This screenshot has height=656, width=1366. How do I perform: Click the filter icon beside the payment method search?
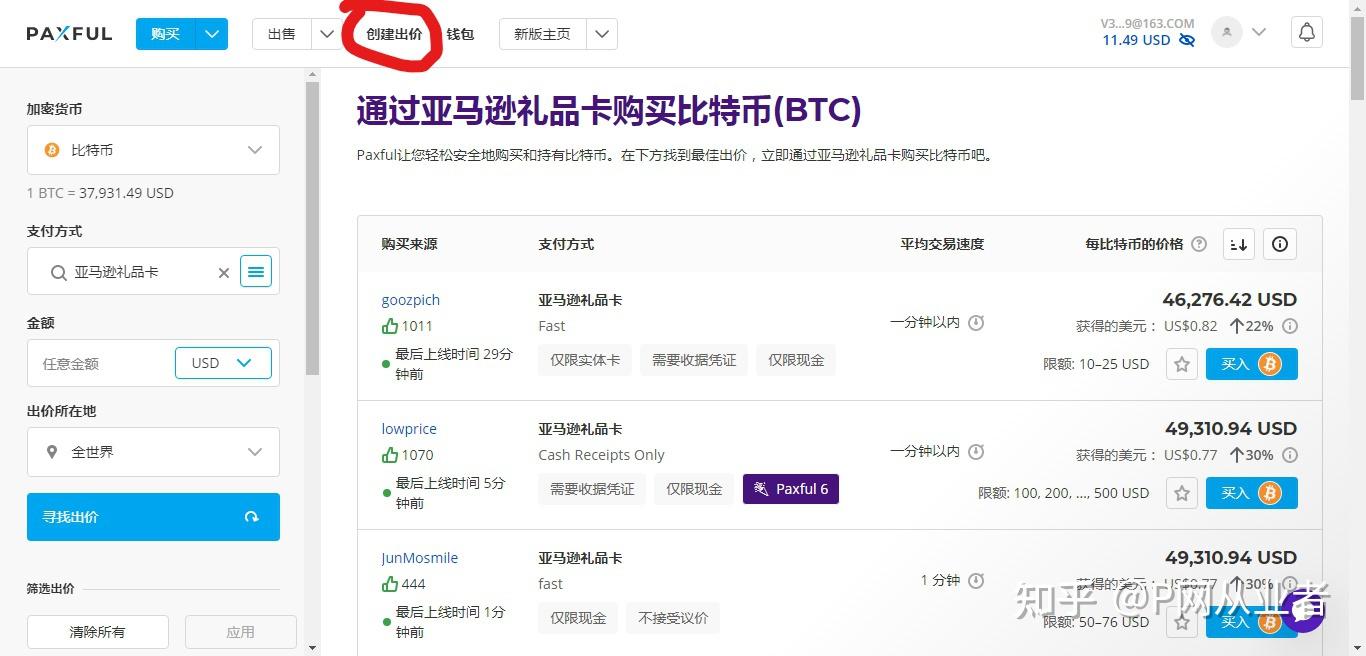(256, 271)
